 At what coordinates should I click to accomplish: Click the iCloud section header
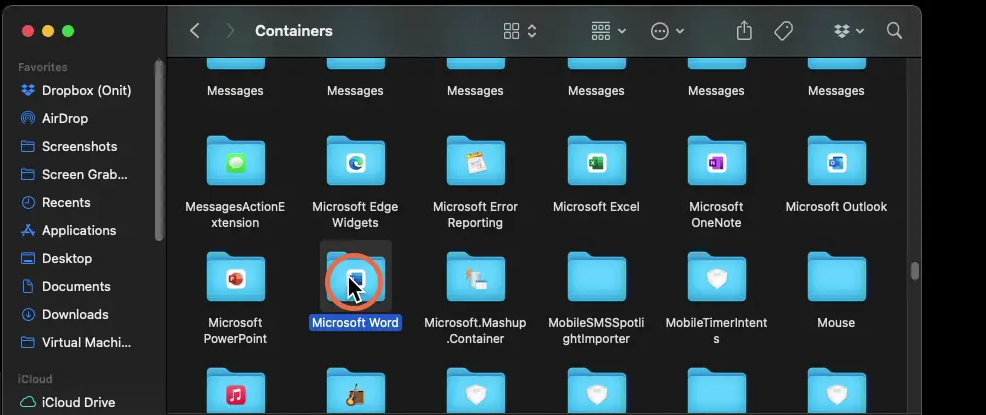35,379
